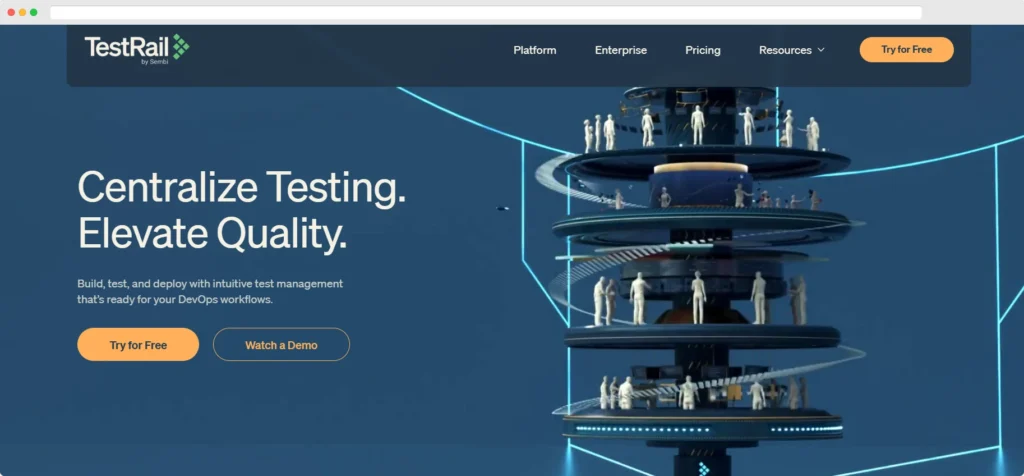Screen dimensions: 1024x476
Task: Click the DevOps workflows description paragraph
Action: pos(209,291)
